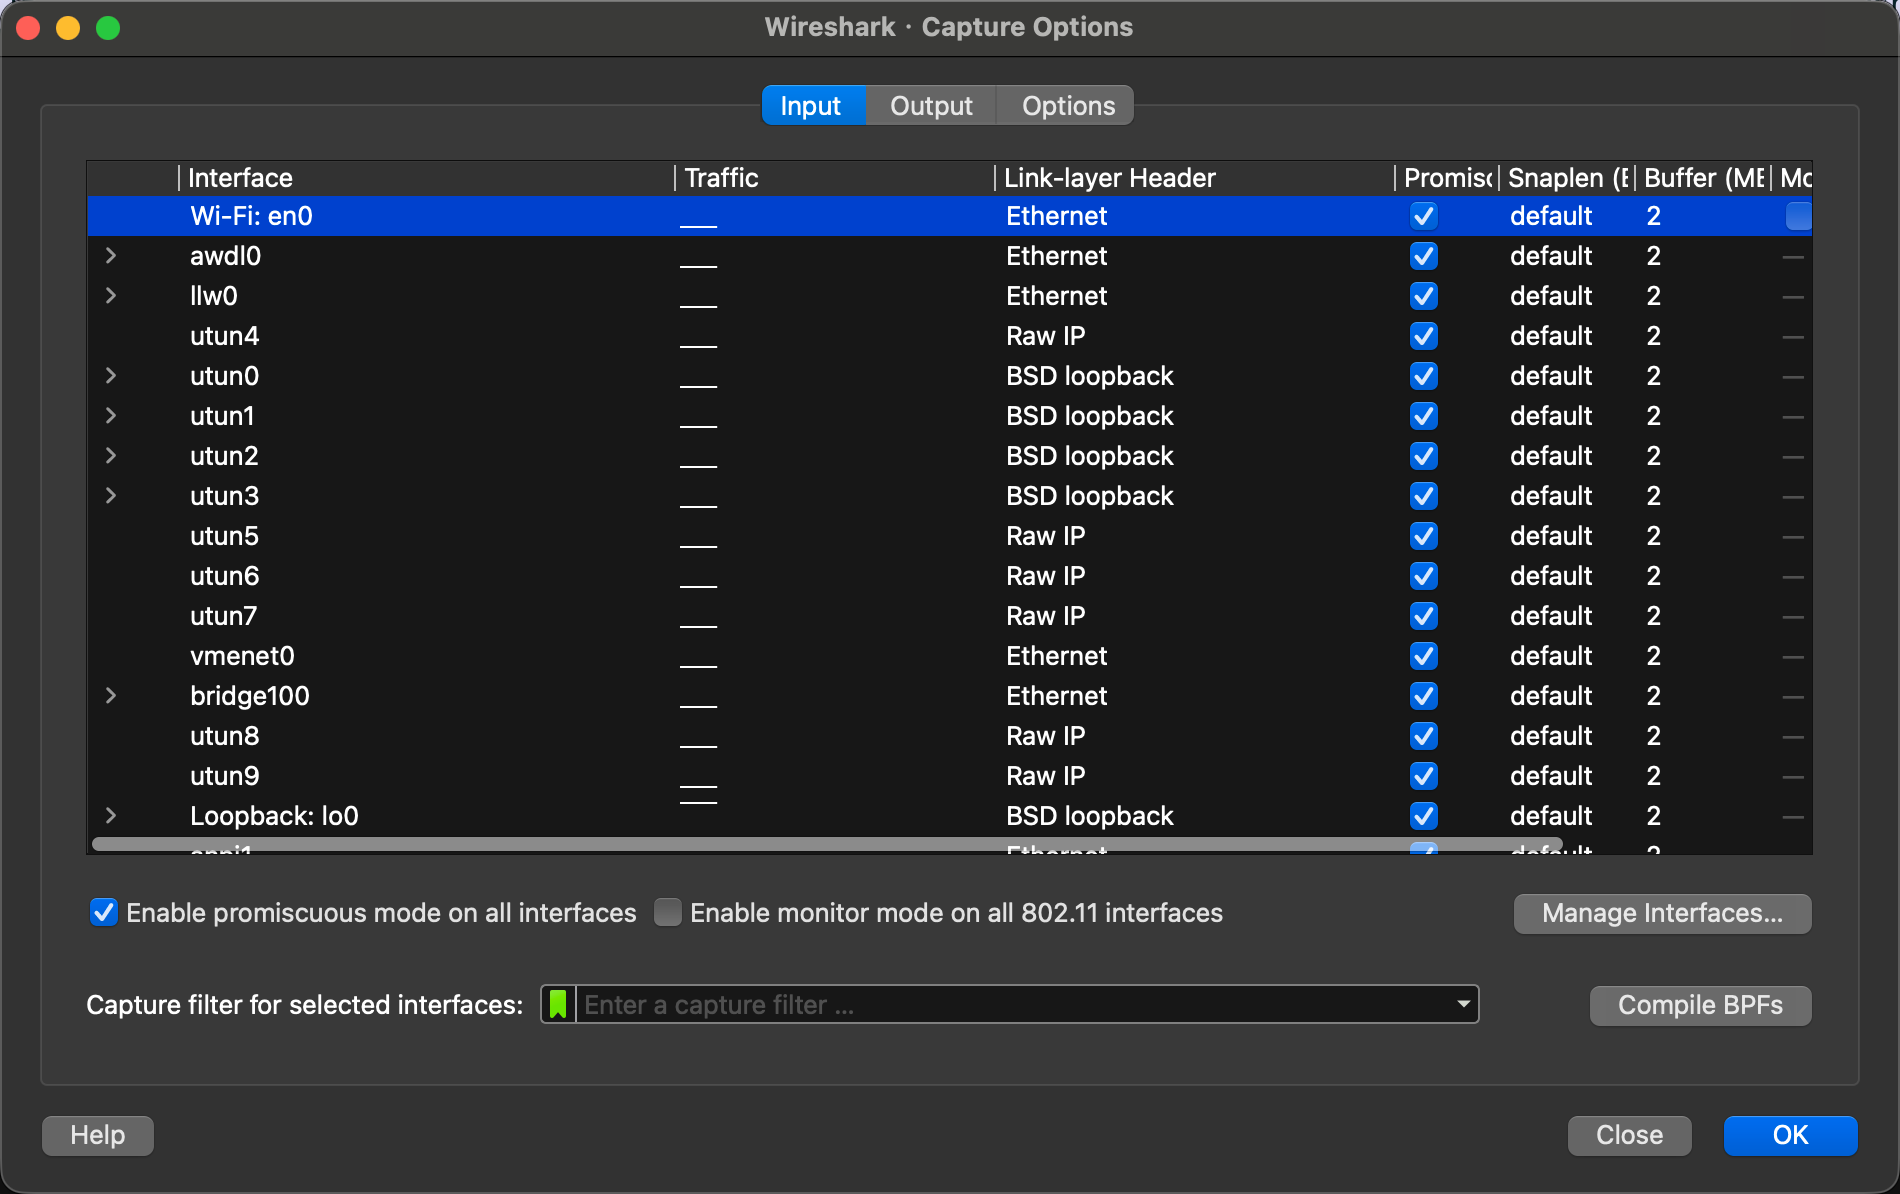1900x1194 pixels.
Task: Expand the utun0 interface details
Action: (111, 376)
